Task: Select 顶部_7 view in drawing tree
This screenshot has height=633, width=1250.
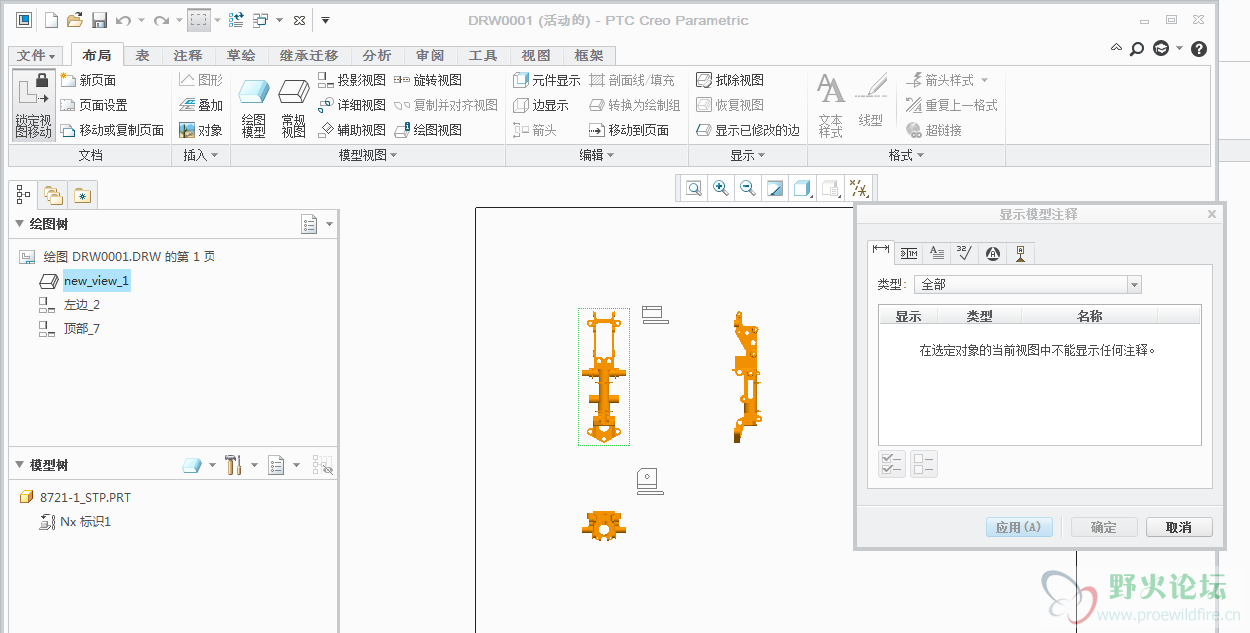Action: pos(82,329)
